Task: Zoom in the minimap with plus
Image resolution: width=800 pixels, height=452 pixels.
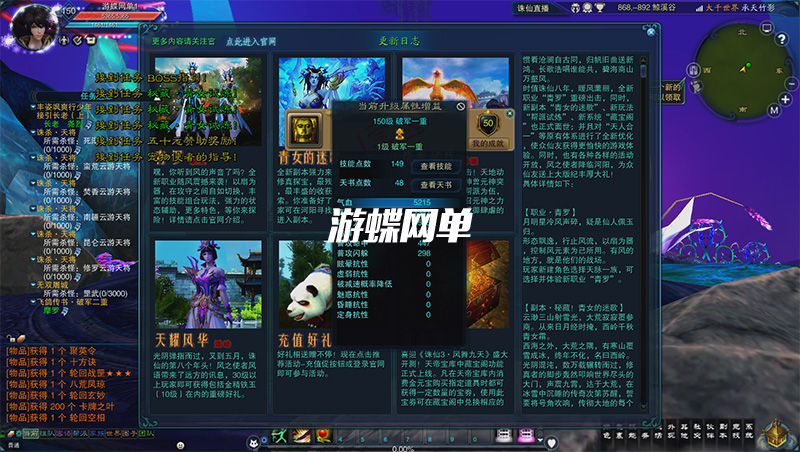Action: click(785, 99)
